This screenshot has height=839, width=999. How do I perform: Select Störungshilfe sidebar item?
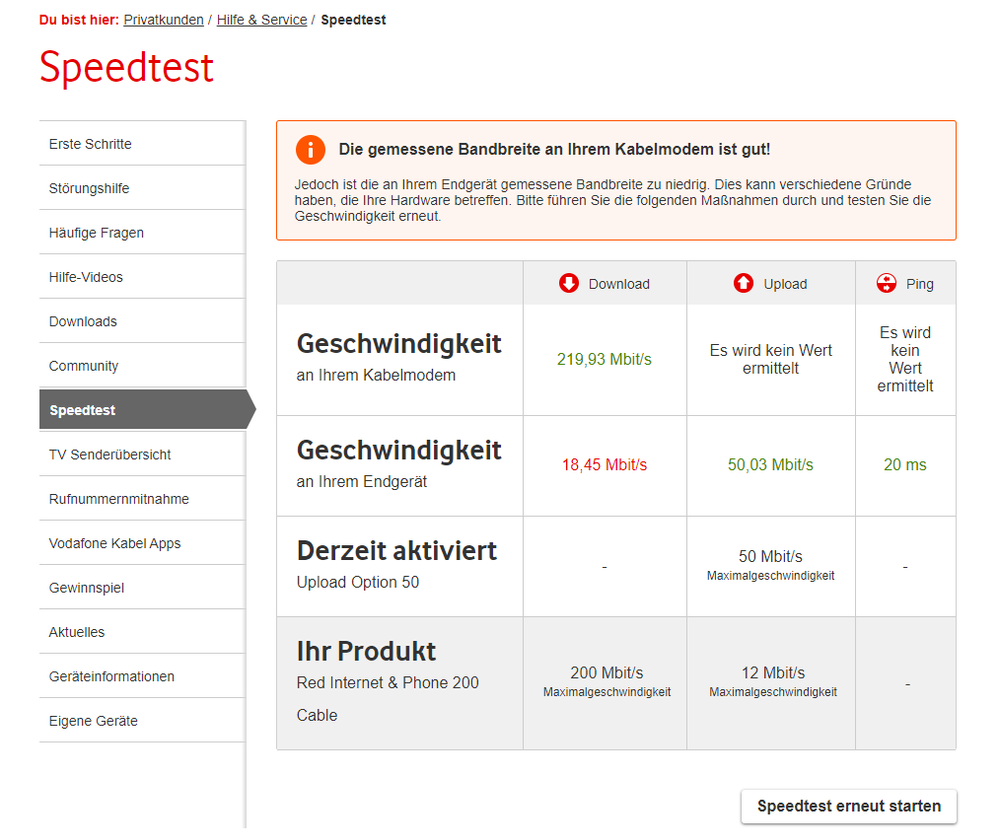click(x=89, y=188)
